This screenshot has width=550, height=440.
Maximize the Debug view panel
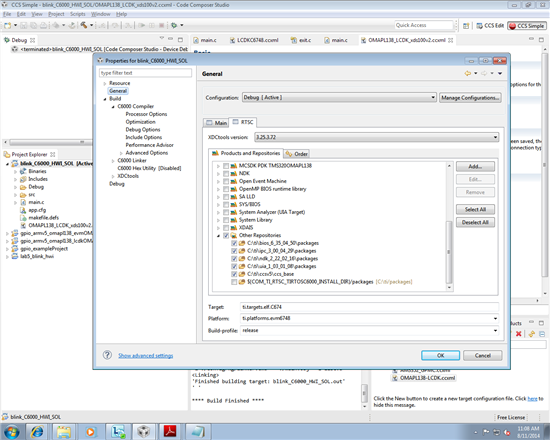click(180, 39)
